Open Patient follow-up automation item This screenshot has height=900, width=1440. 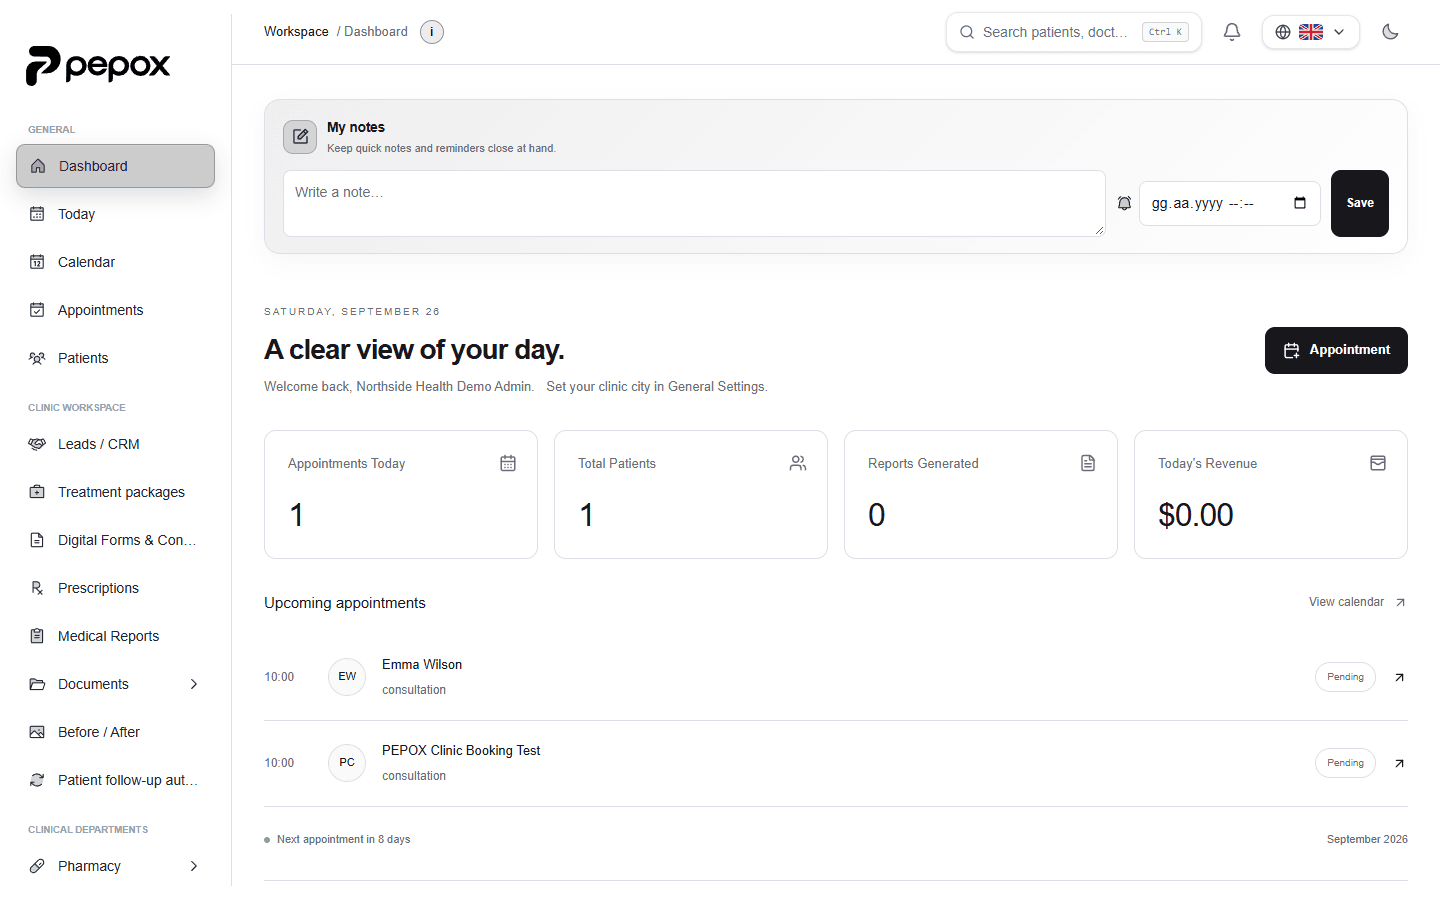tap(116, 780)
